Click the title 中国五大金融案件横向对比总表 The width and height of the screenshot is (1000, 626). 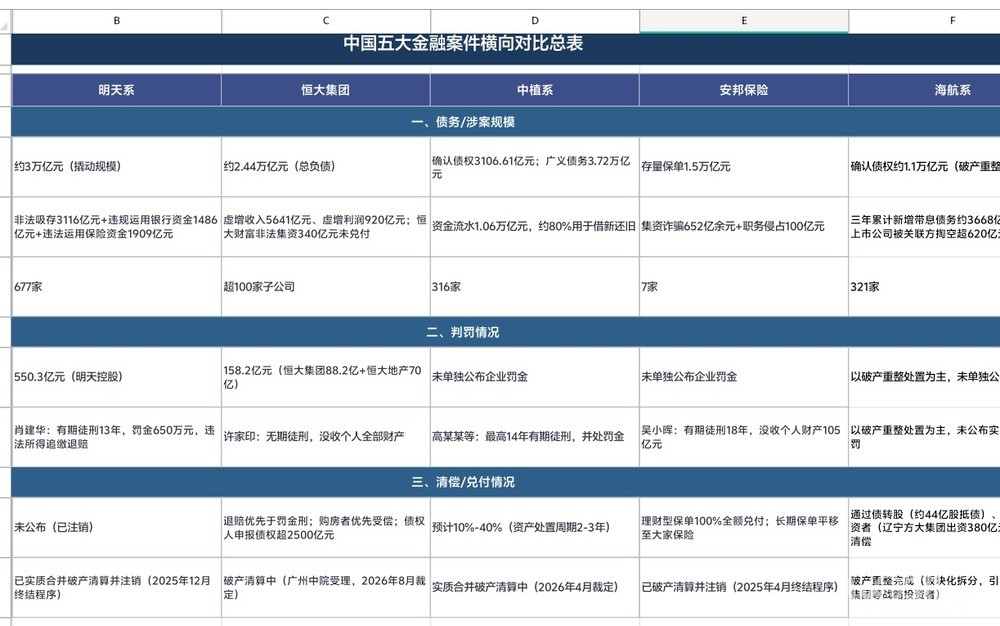coord(464,43)
